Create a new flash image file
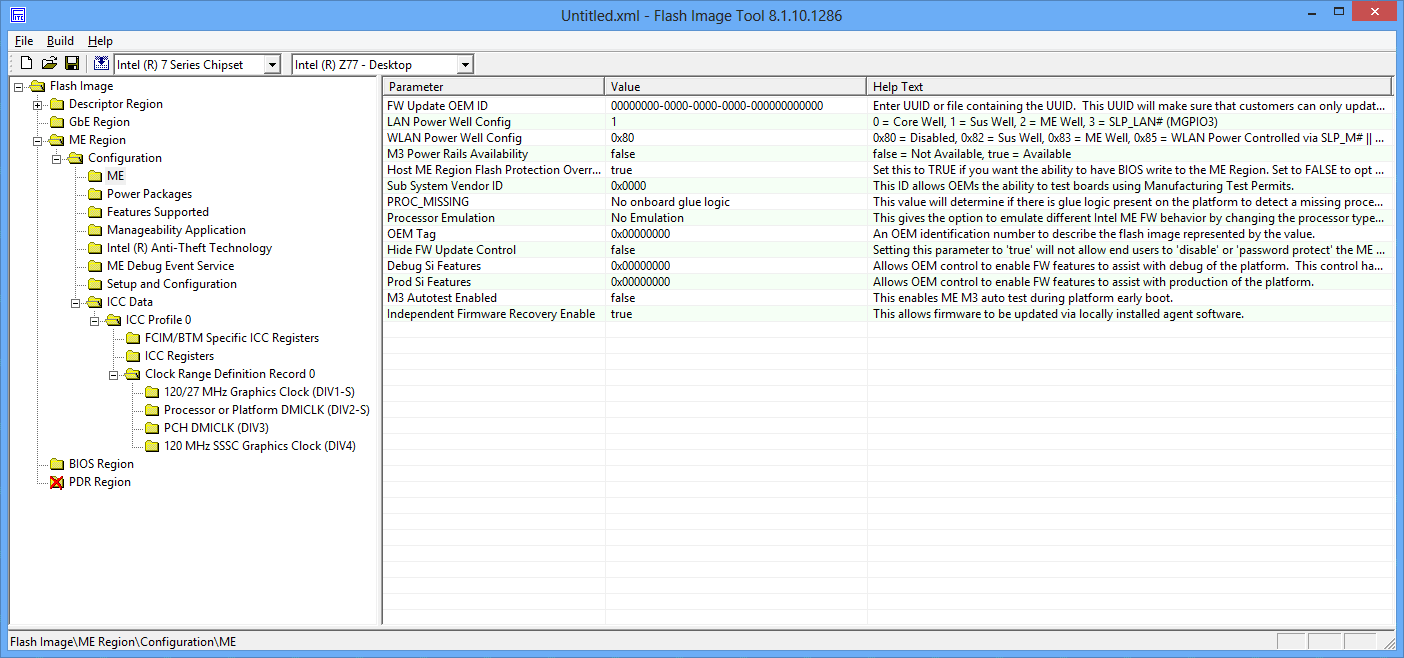Screen dimensions: 1404x658 (x=25, y=62)
